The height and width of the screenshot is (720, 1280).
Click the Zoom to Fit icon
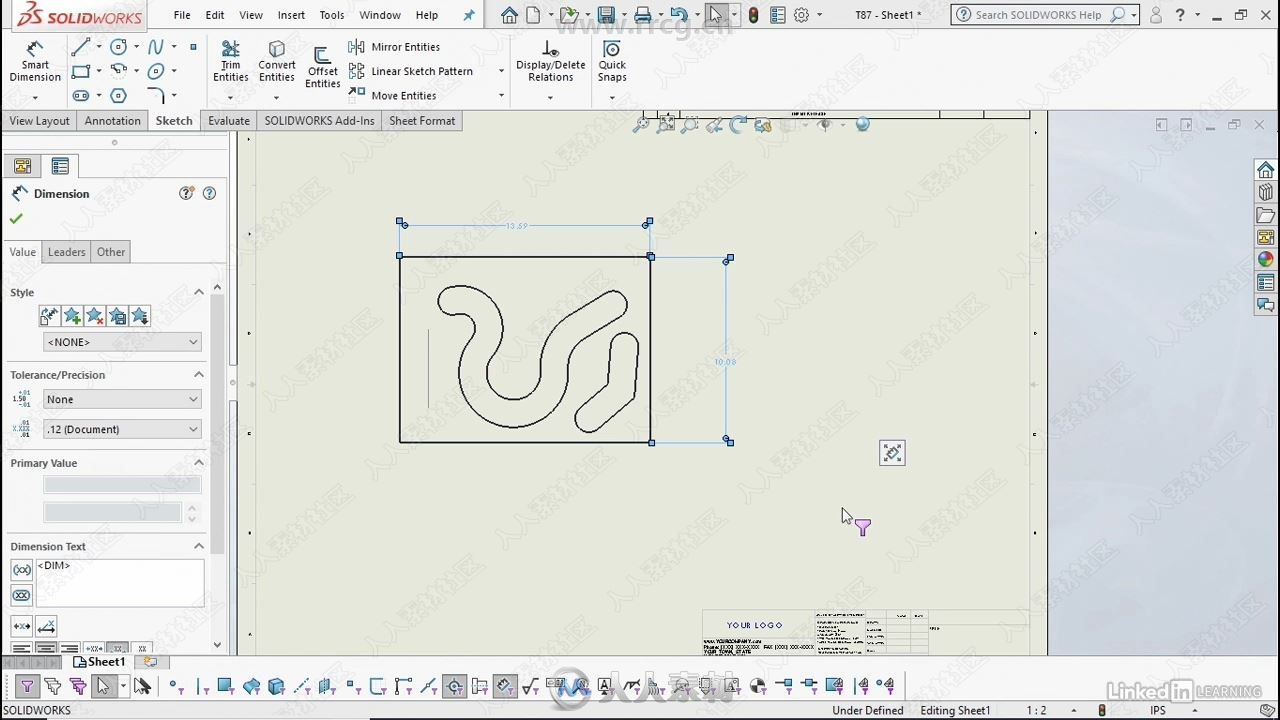pyautogui.click(x=641, y=125)
